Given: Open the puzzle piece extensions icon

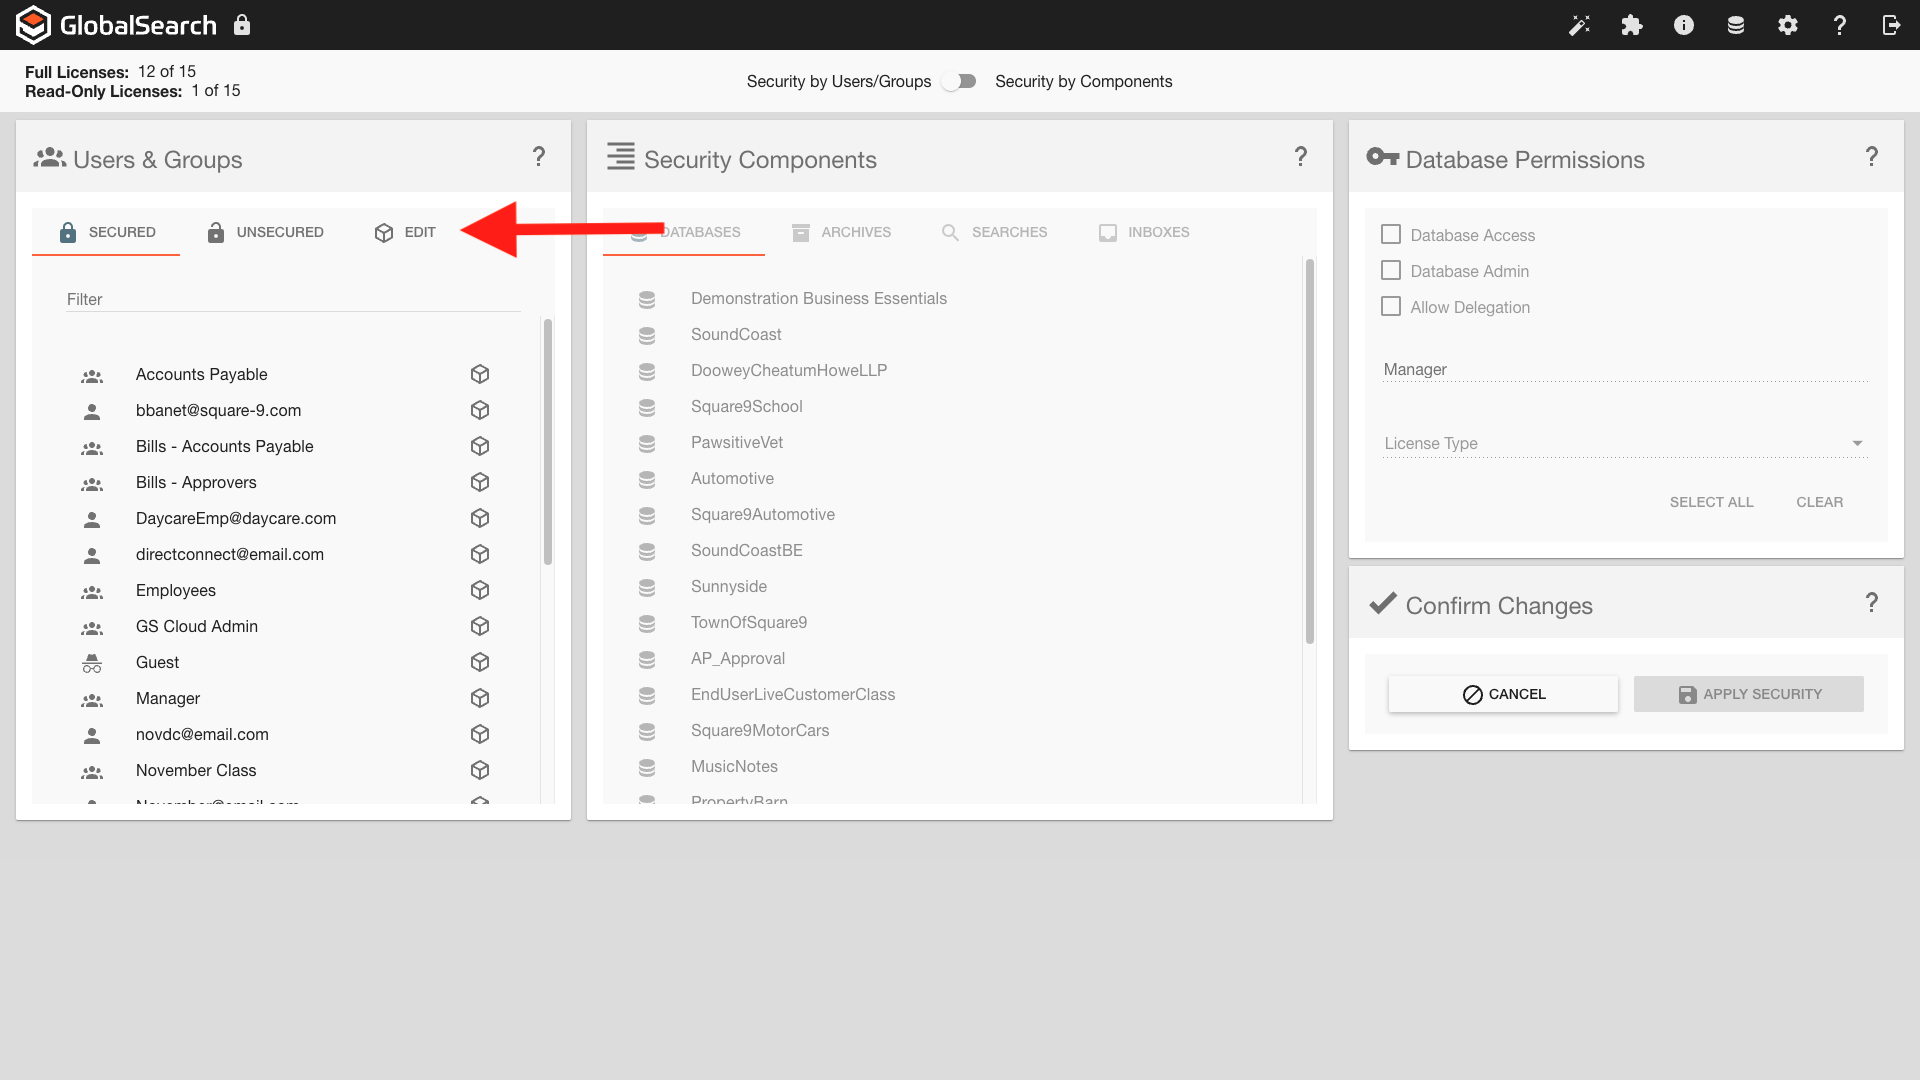Looking at the screenshot, I should pos(1631,25).
